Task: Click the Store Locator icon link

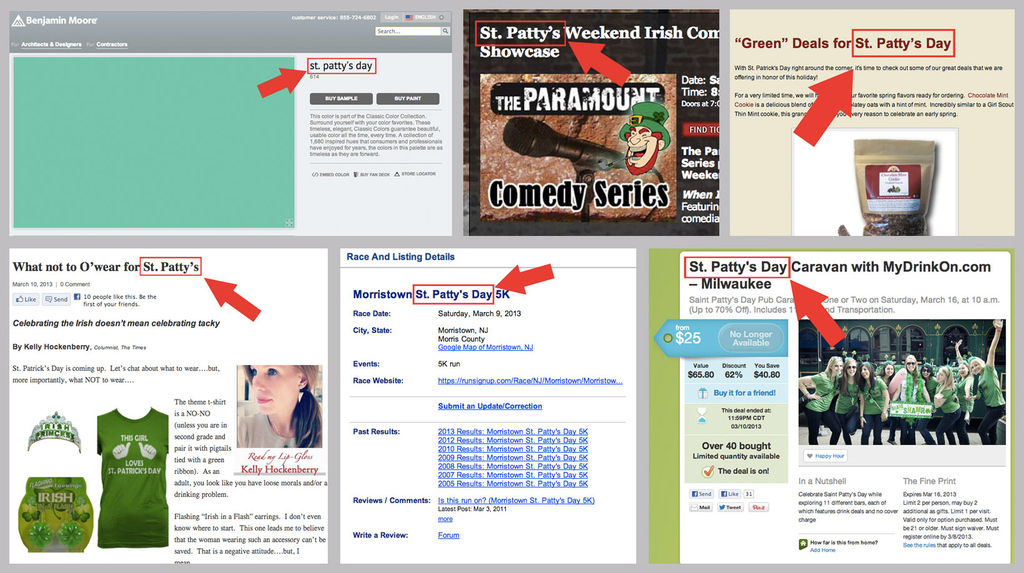Action: [415, 174]
